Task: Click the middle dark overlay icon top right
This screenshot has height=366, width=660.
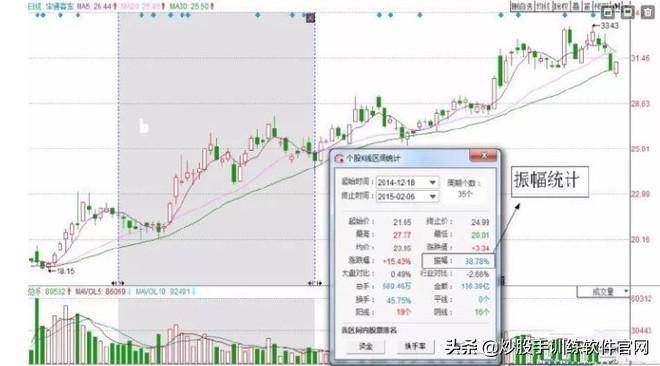Action: [627, 12]
